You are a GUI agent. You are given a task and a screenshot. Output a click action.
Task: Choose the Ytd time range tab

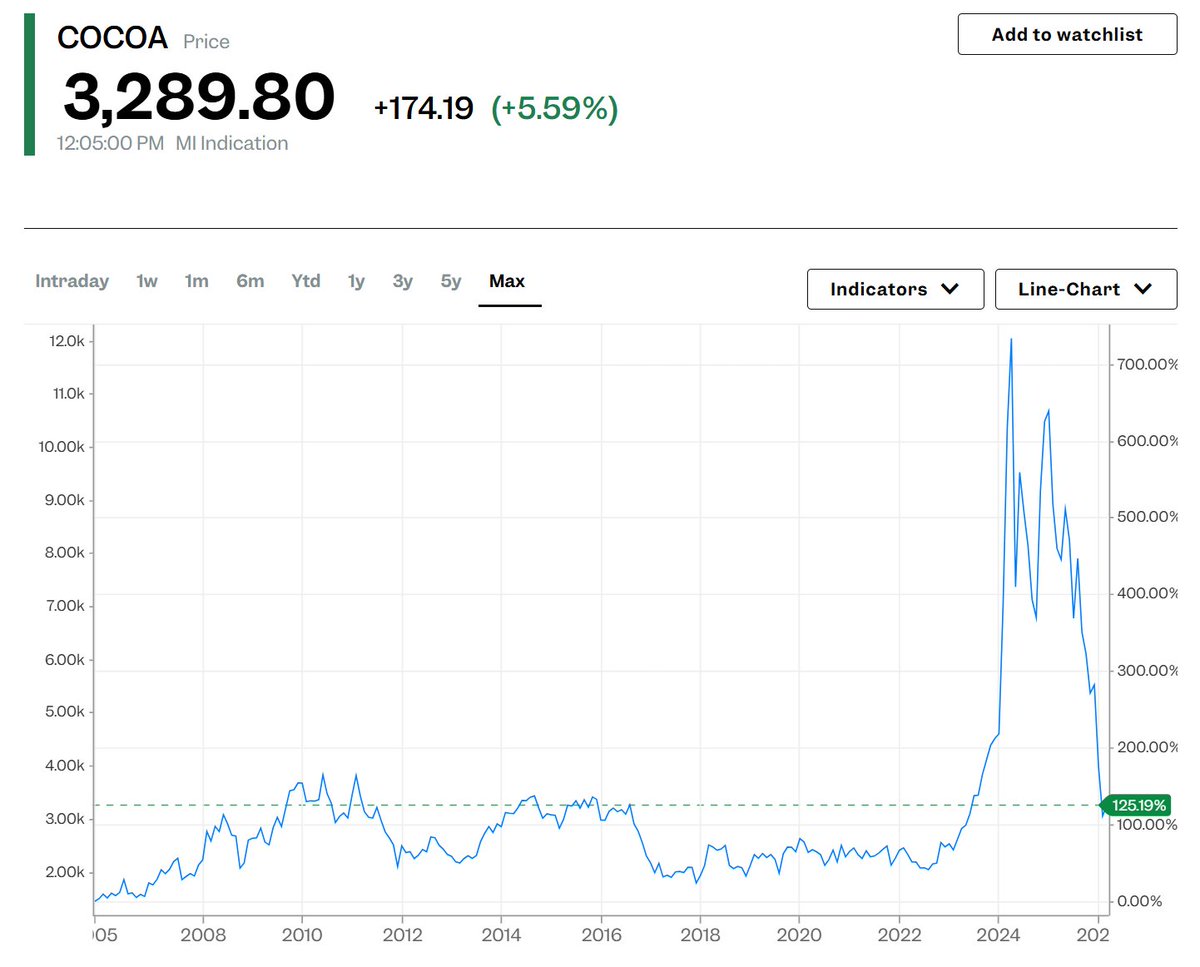306,281
